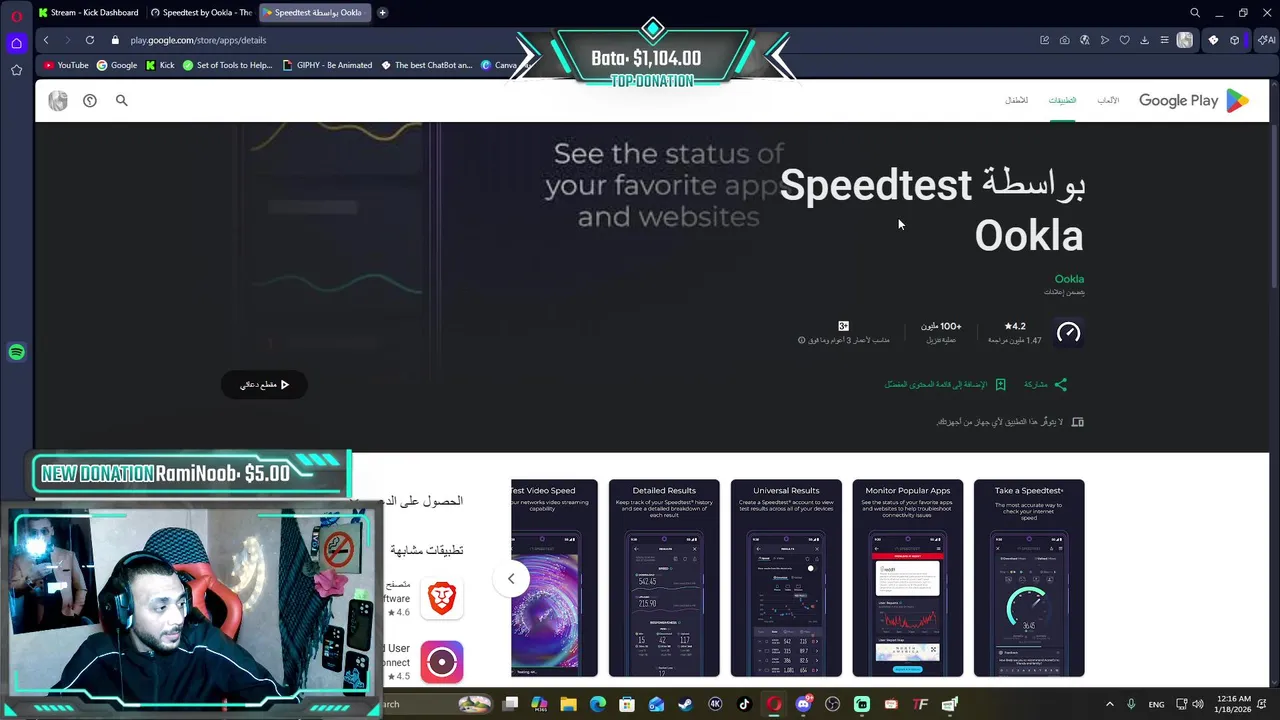Screen dimensions: 1280x720
Task: Open Steam from the taskbar
Action: click(685, 704)
